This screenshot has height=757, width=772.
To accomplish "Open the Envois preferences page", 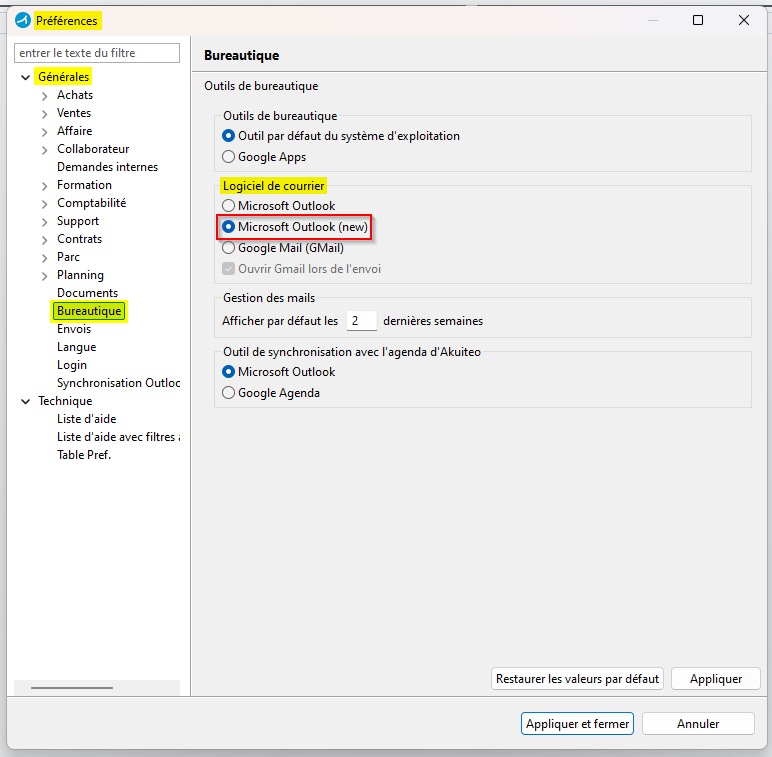I will tap(74, 329).
